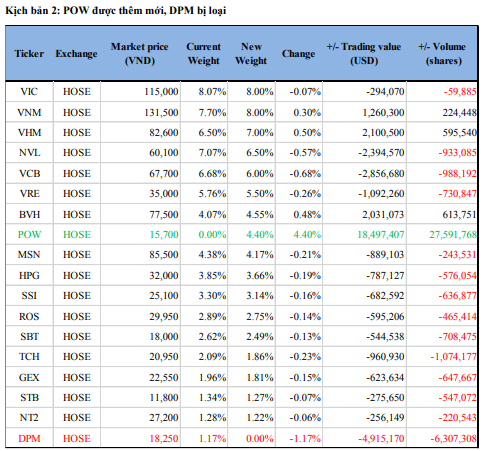This screenshot has width=483, height=451.
Task: Select the 'Ticker' column header
Action: click(29, 54)
